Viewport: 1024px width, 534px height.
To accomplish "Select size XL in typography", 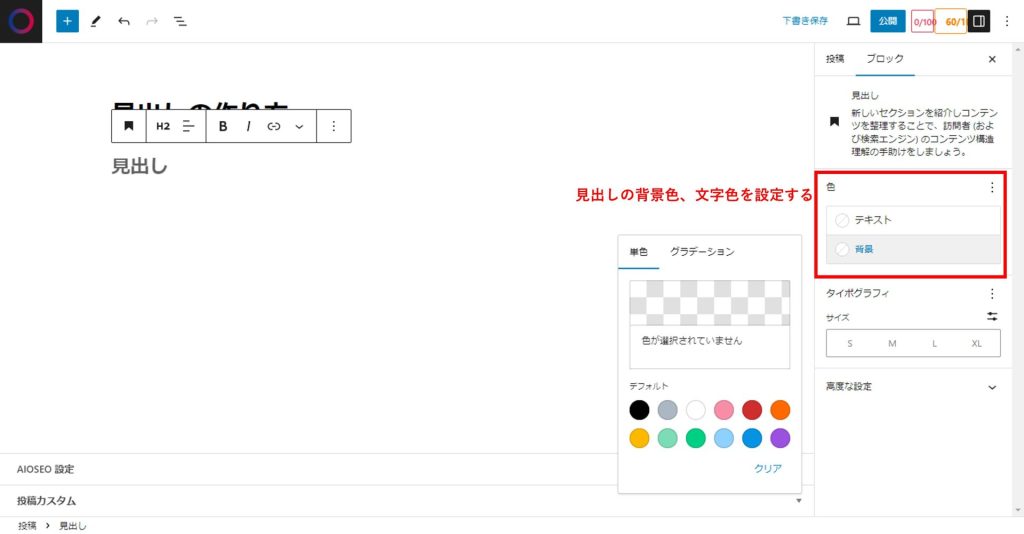I will tap(977, 343).
